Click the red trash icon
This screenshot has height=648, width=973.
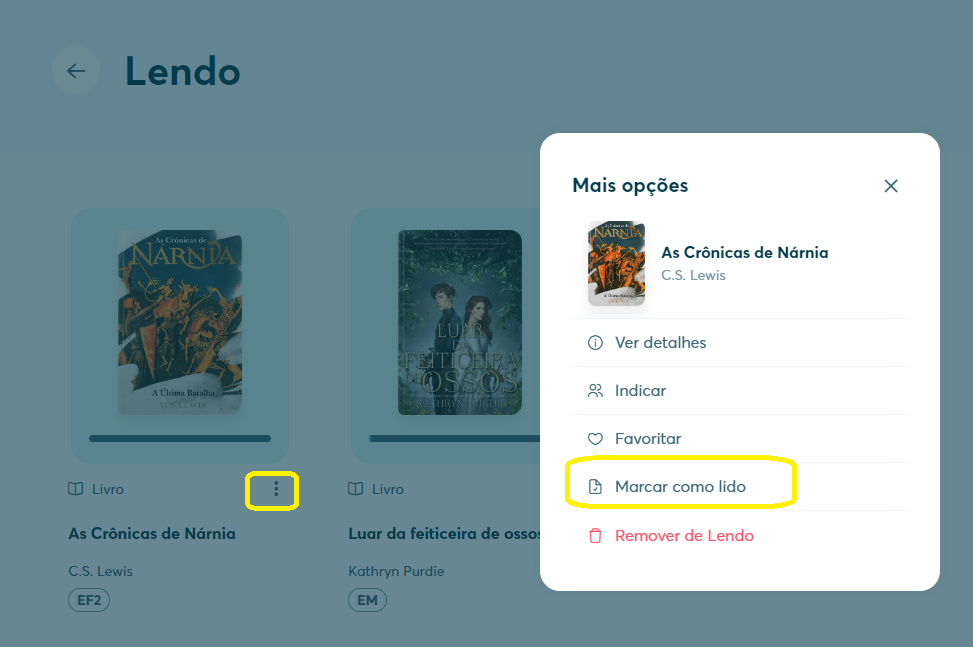point(594,536)
